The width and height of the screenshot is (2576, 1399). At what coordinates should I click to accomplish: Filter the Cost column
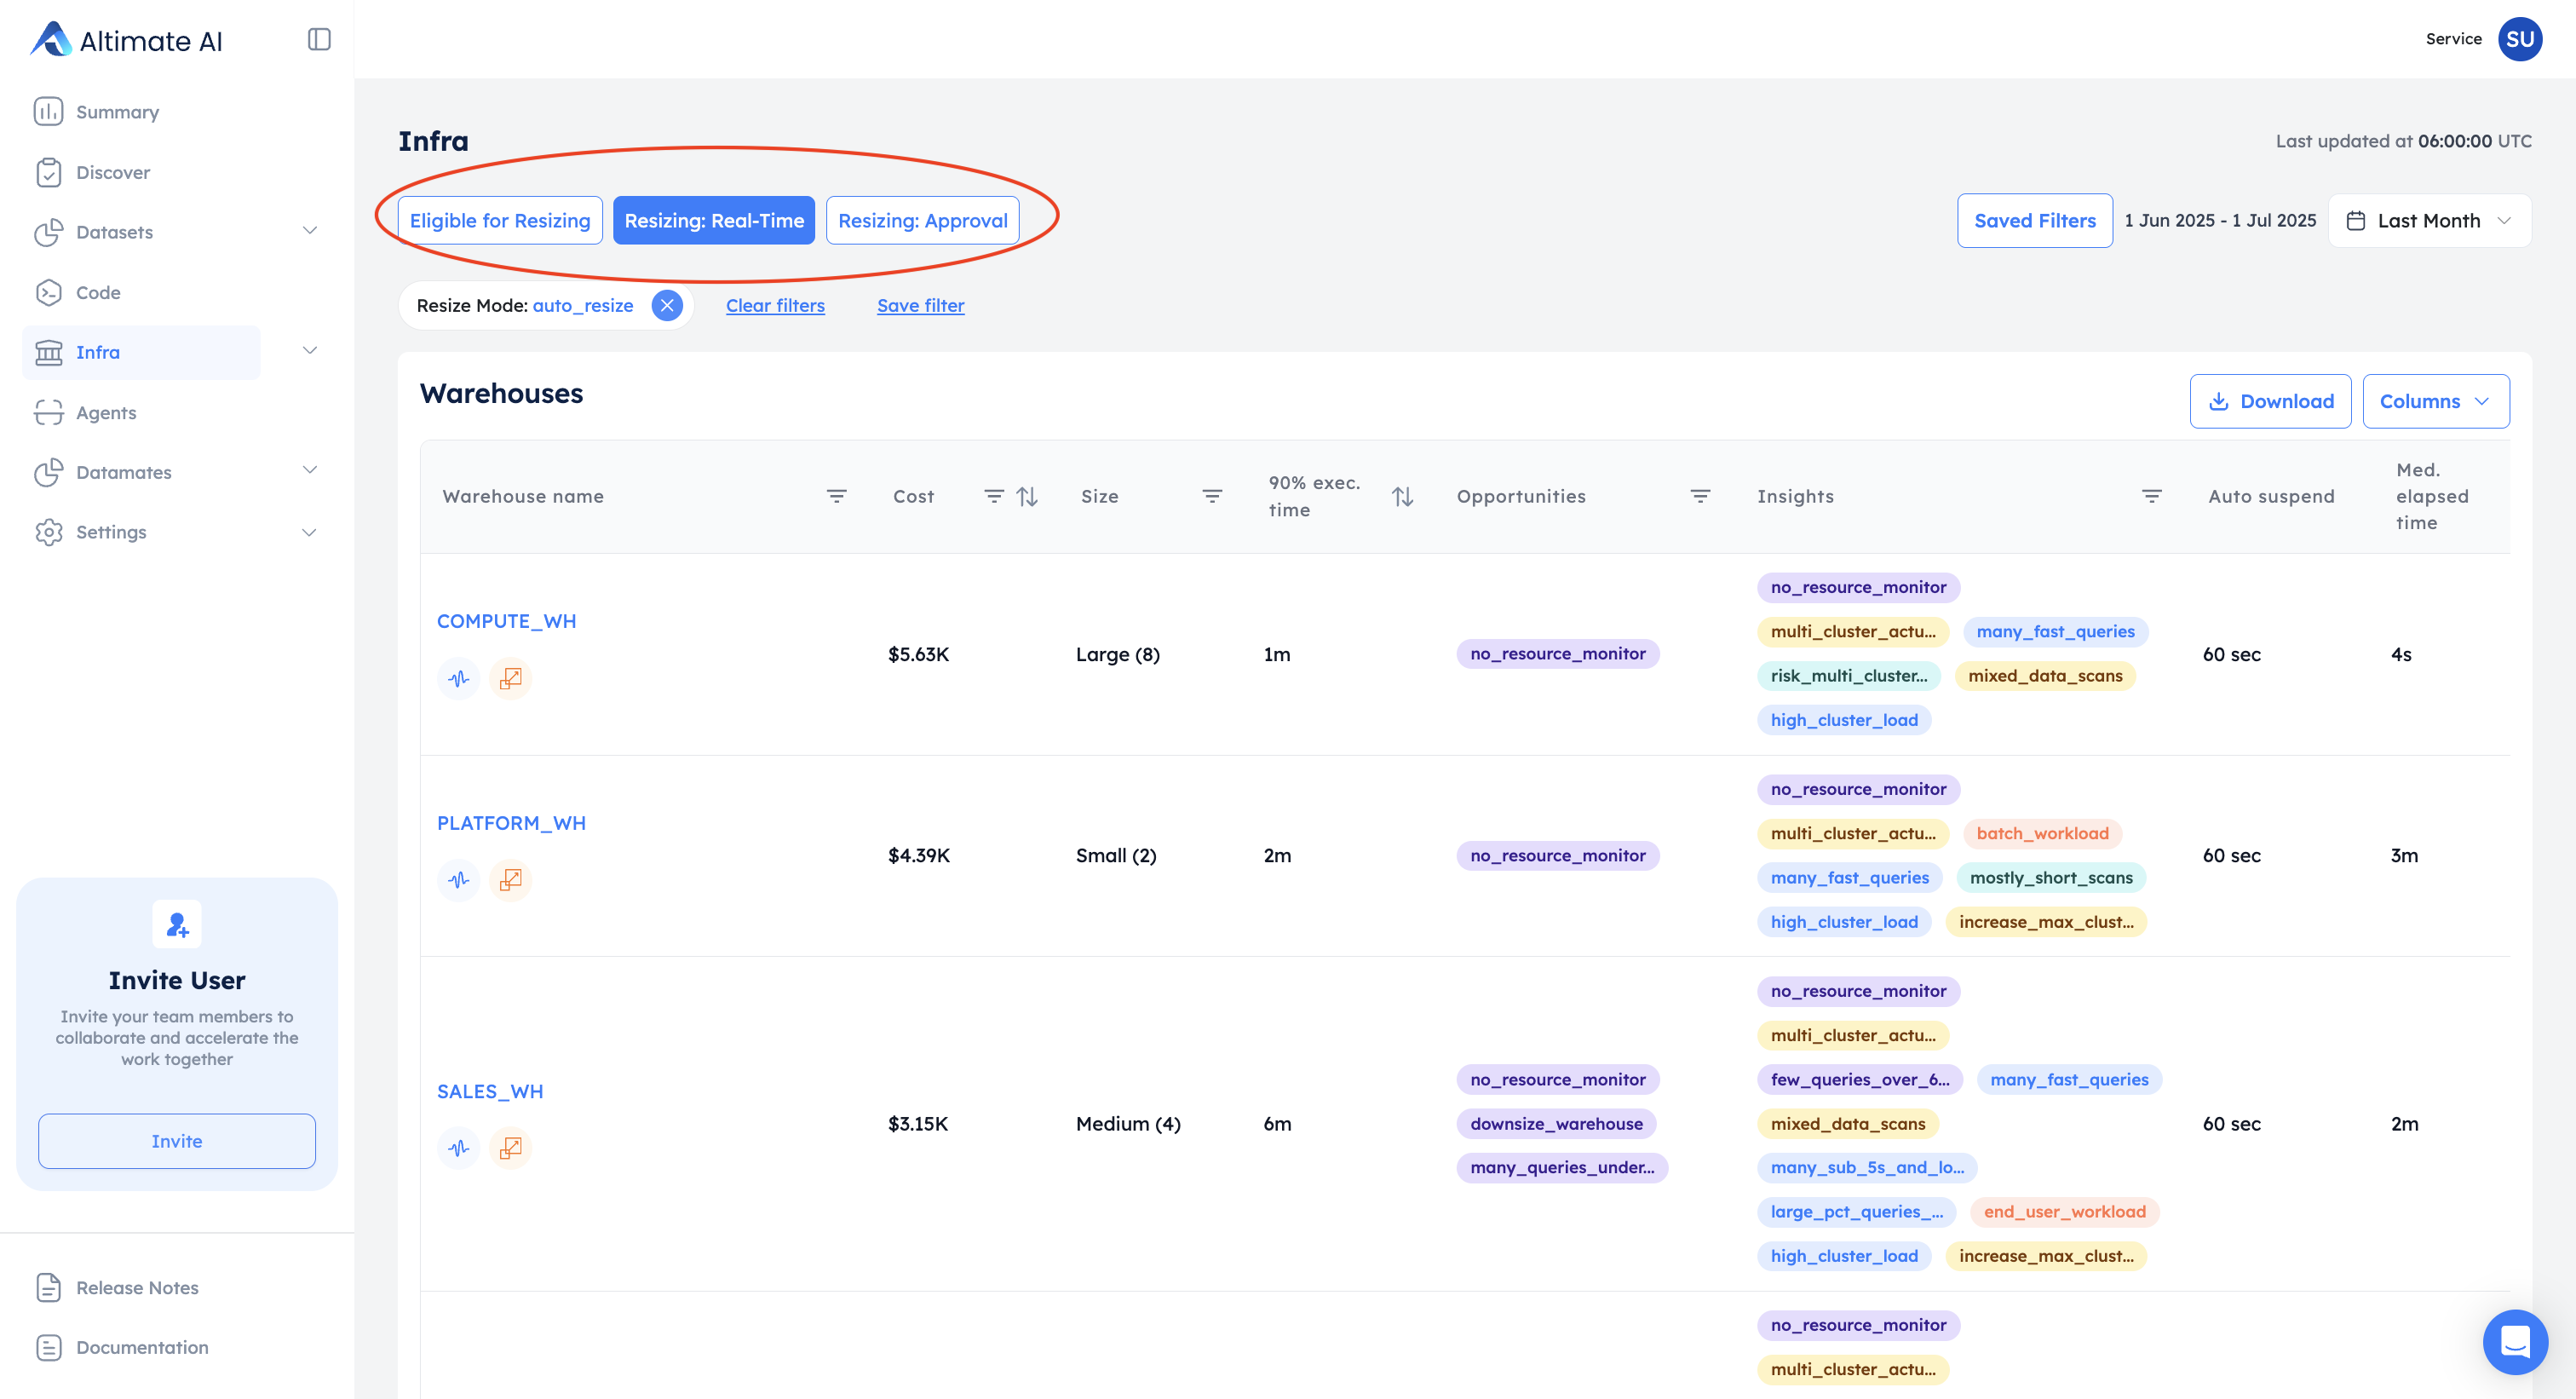[x=993, y=496]
